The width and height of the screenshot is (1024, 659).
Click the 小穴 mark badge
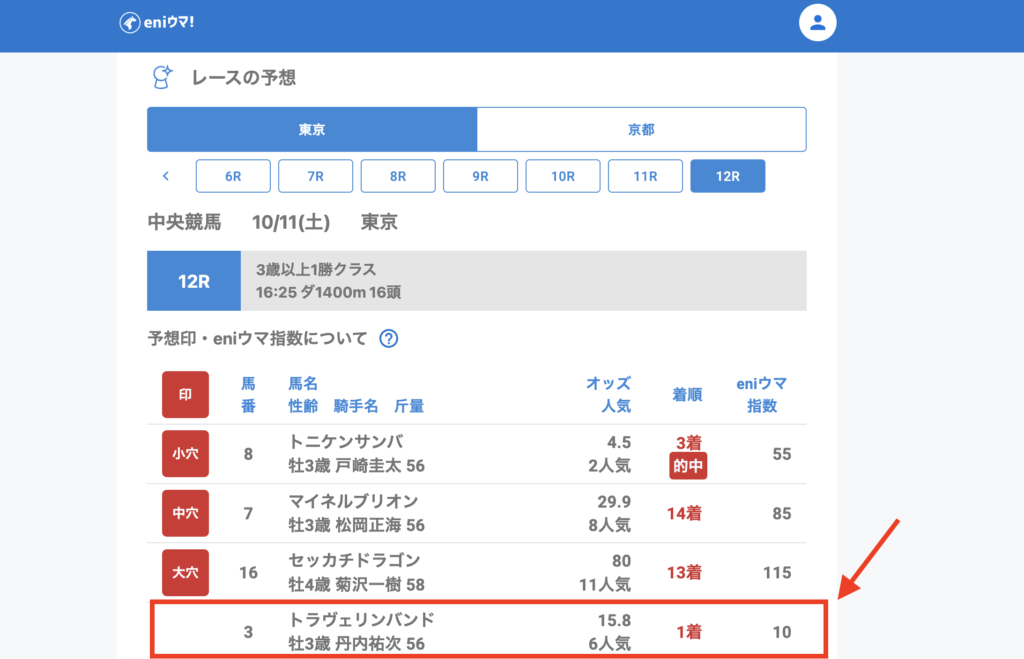point(185,454)
